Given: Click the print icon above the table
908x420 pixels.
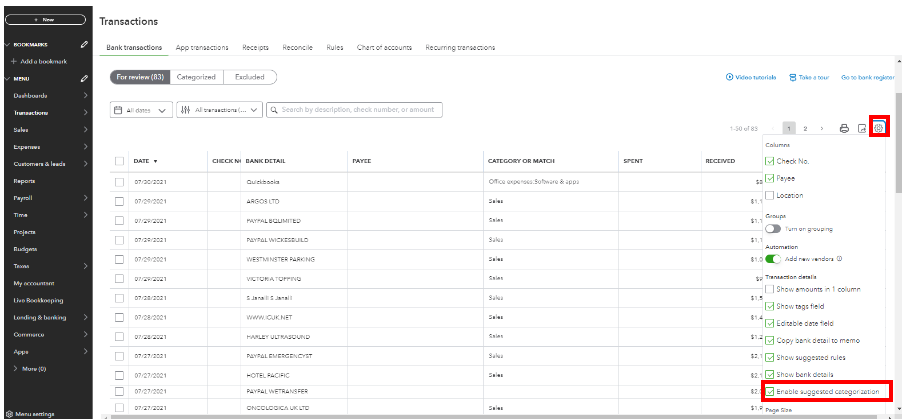Looking at the screenshot, I should coord(844,128).
